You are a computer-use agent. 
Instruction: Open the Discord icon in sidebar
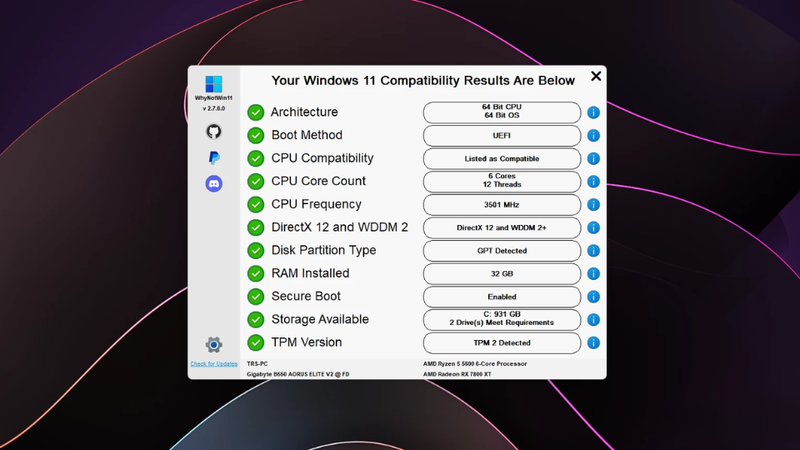[214, 184]
